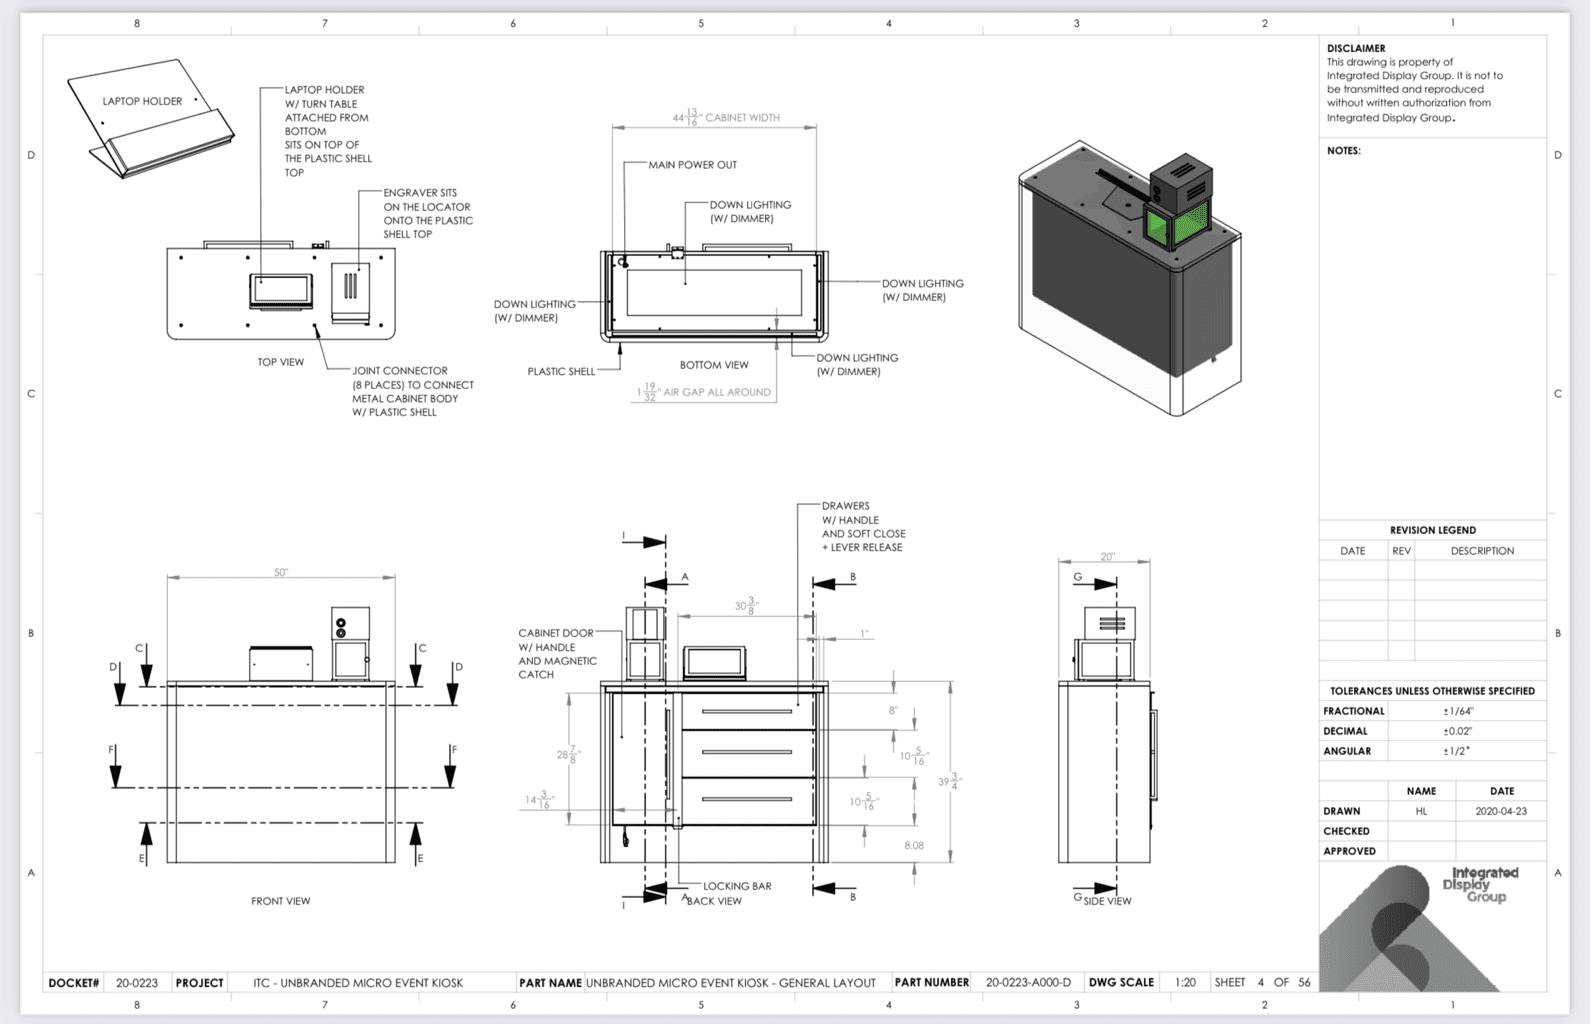Select the 50" front view width dimension
1590x1024 pixels.
point(281,573)
